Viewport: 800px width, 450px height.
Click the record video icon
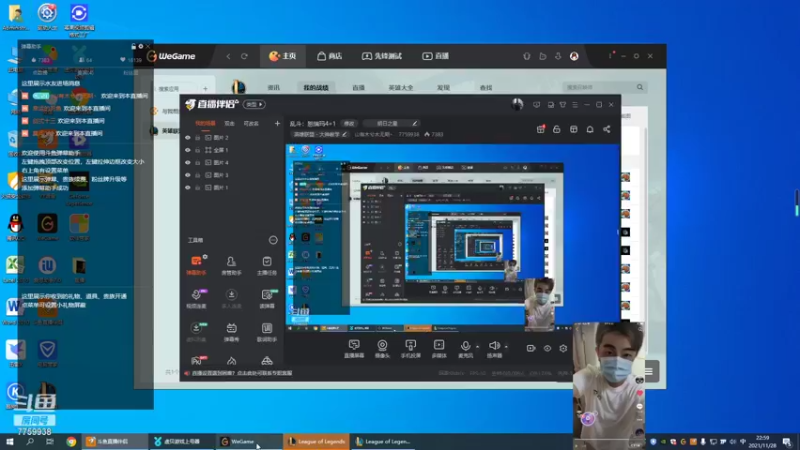point(531,348)
